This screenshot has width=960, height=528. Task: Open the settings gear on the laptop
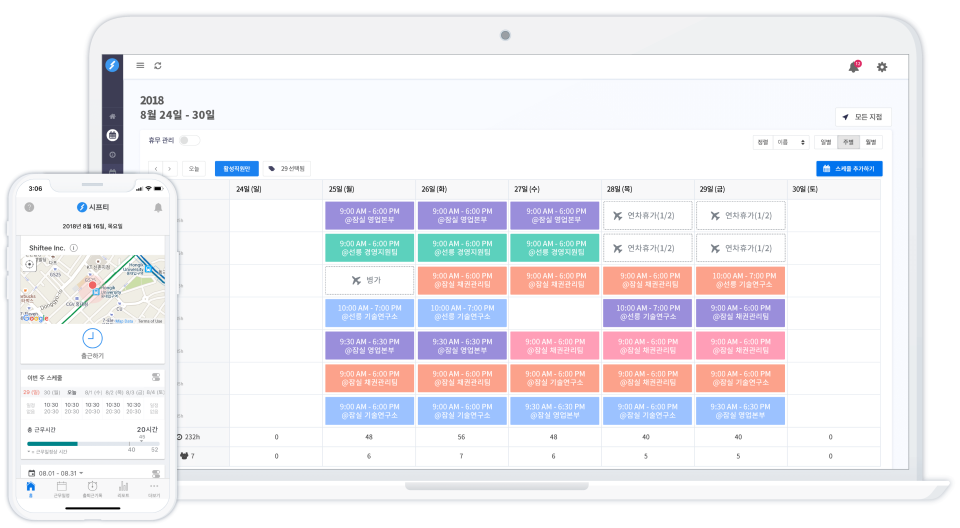click(x=882, y=67)
